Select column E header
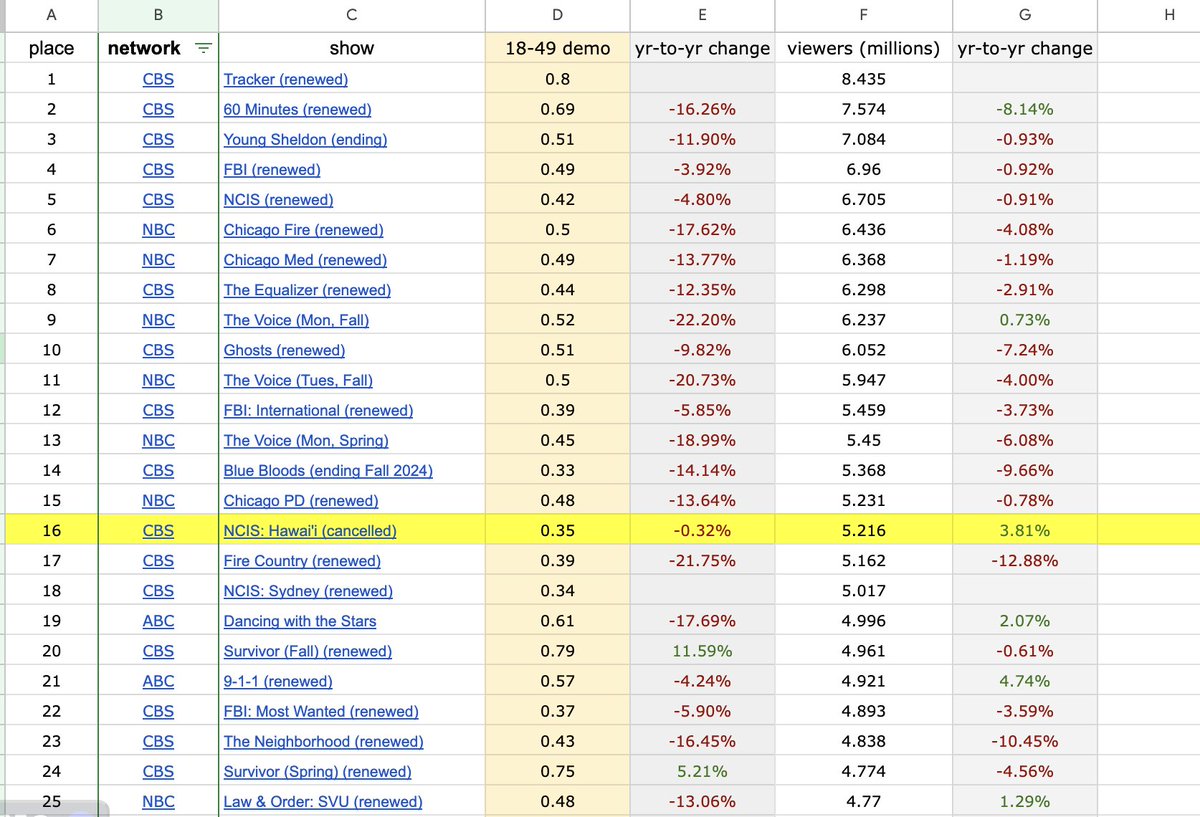This screenshot has height=817, width=1200. coord(702,15)
